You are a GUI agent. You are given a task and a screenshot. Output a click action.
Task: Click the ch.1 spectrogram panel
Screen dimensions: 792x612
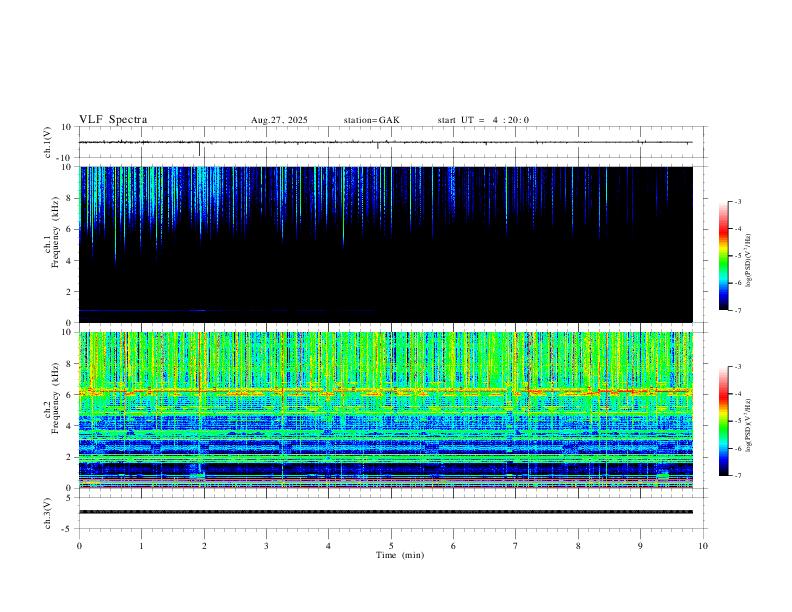pos(386,244)
